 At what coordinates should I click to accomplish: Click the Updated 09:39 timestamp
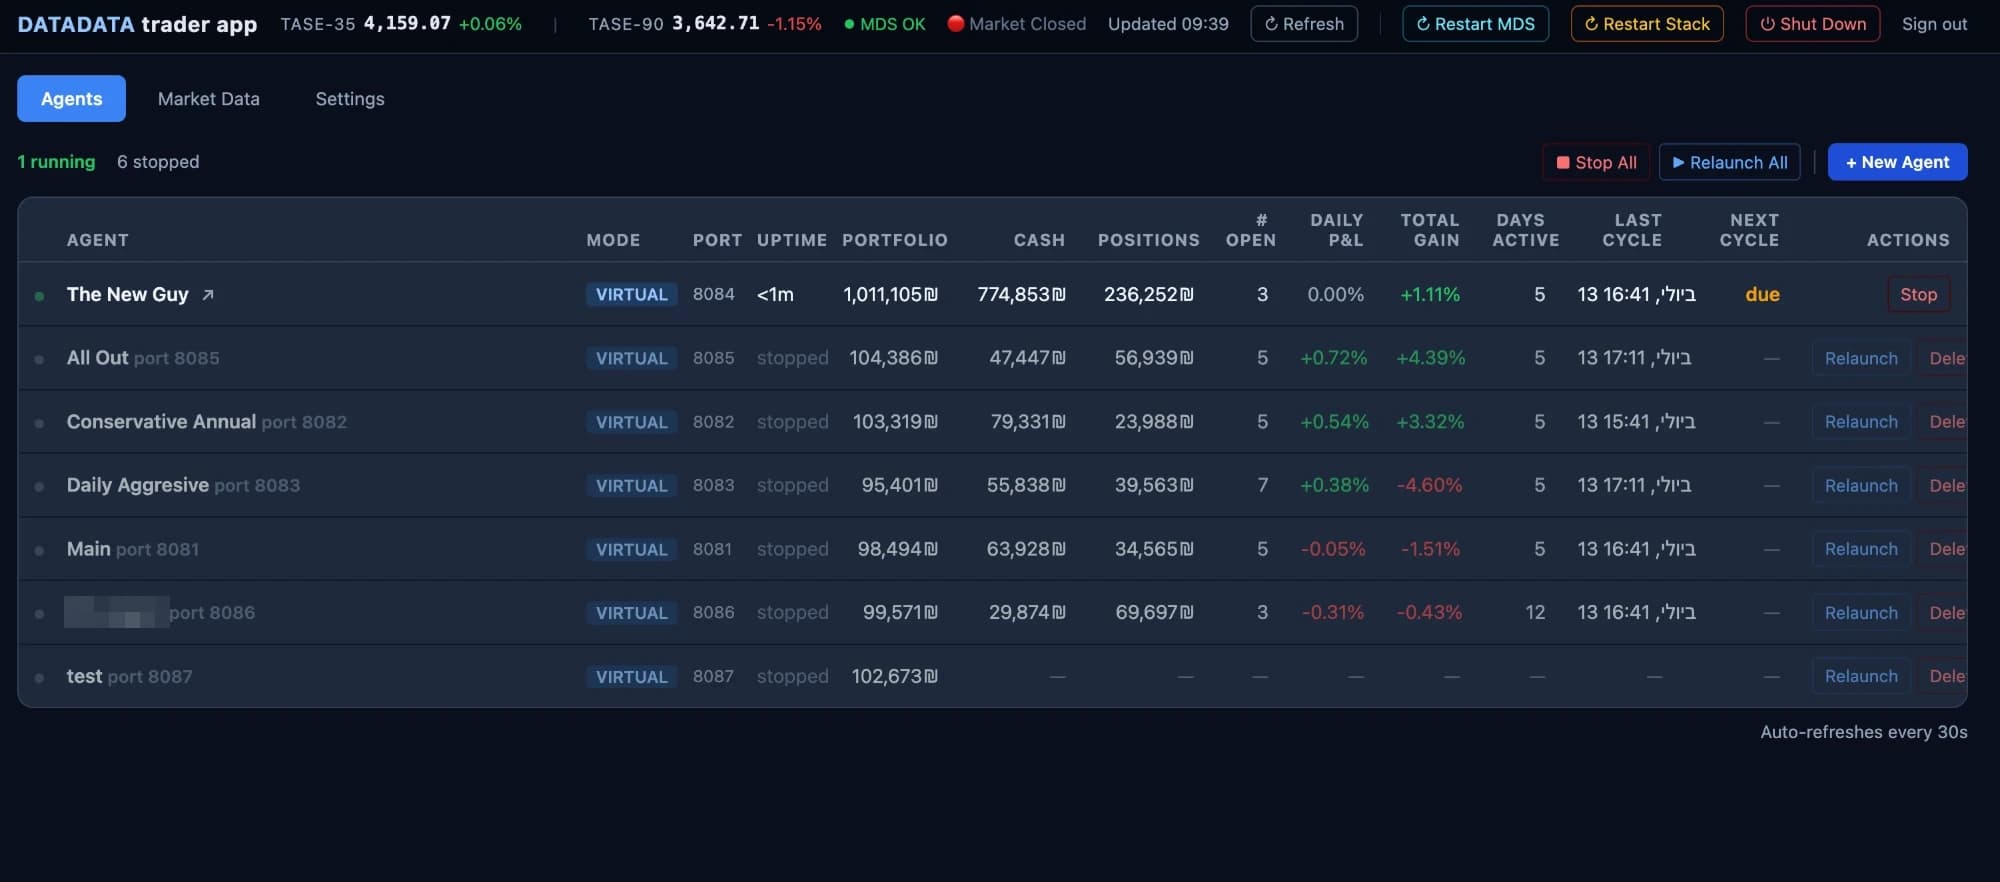1168,24
